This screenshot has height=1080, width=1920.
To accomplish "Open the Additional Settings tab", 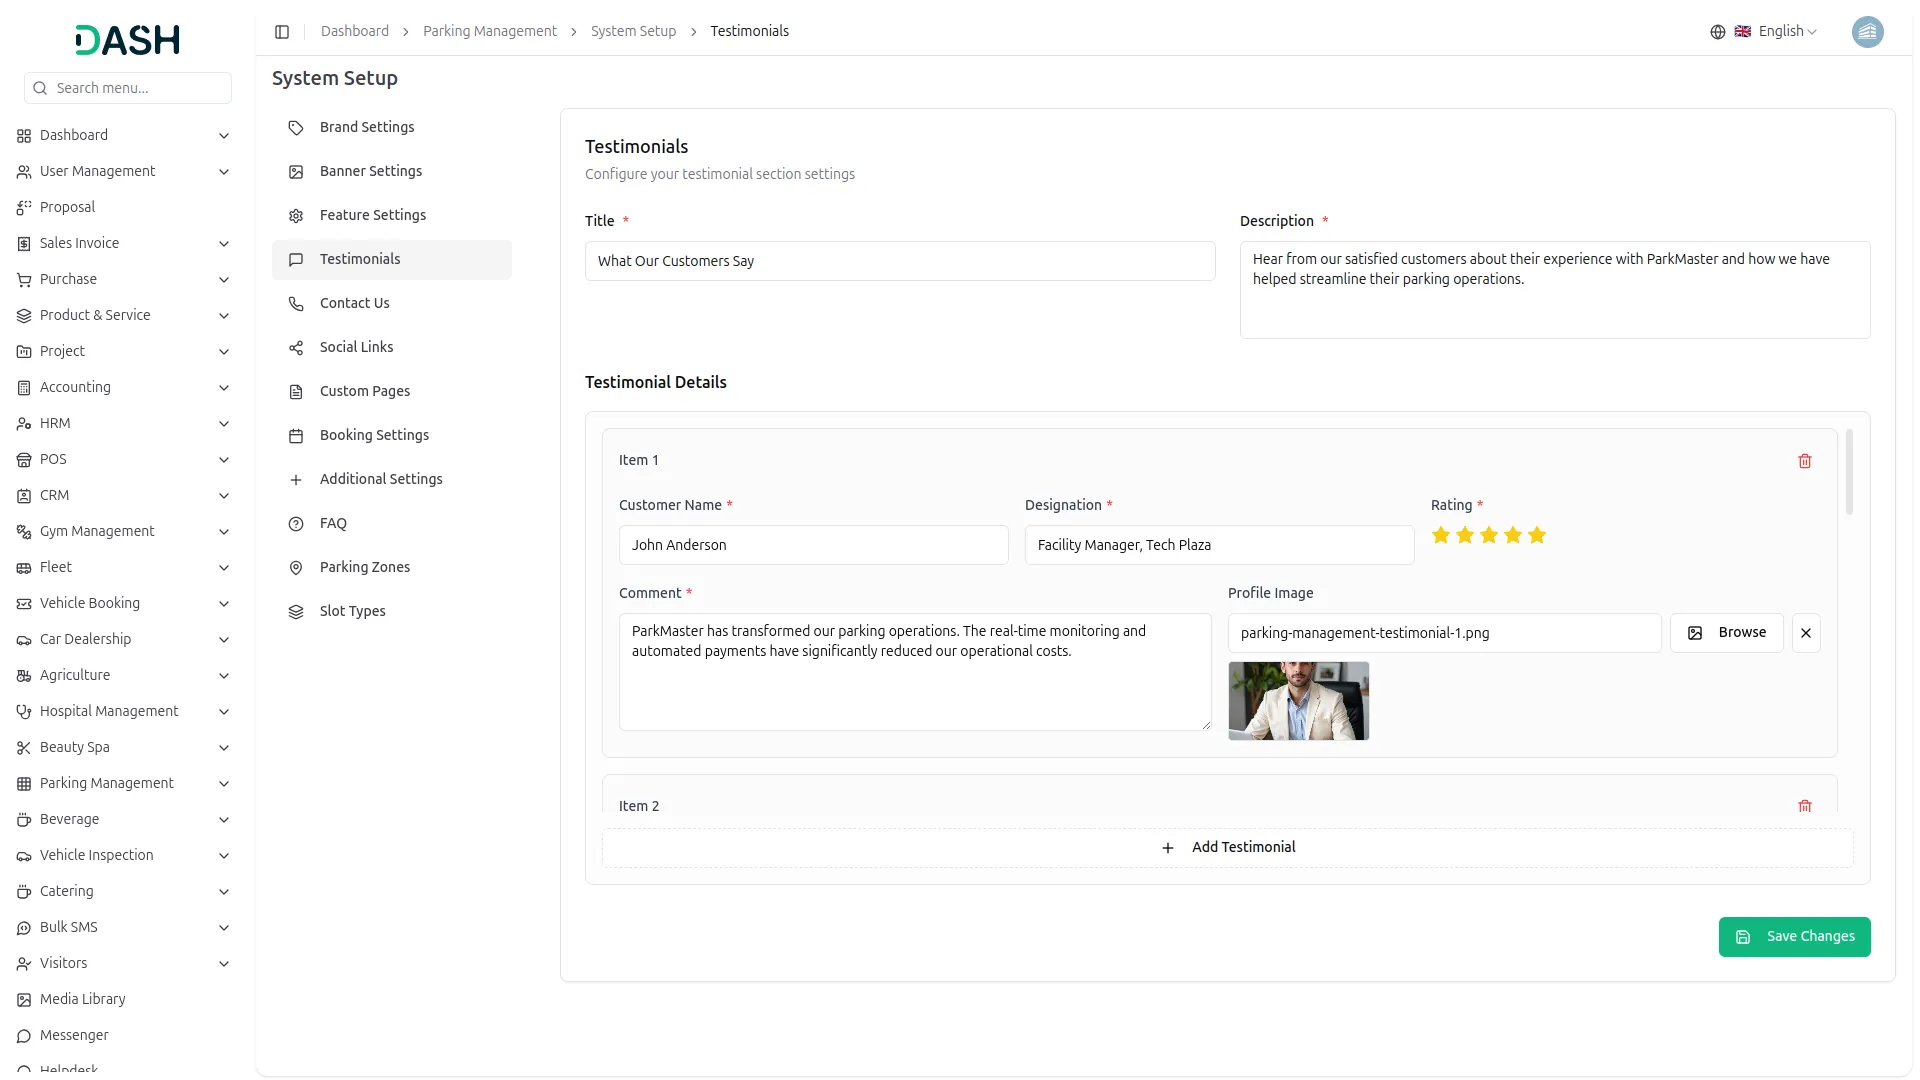I will (x=392, y=480).
